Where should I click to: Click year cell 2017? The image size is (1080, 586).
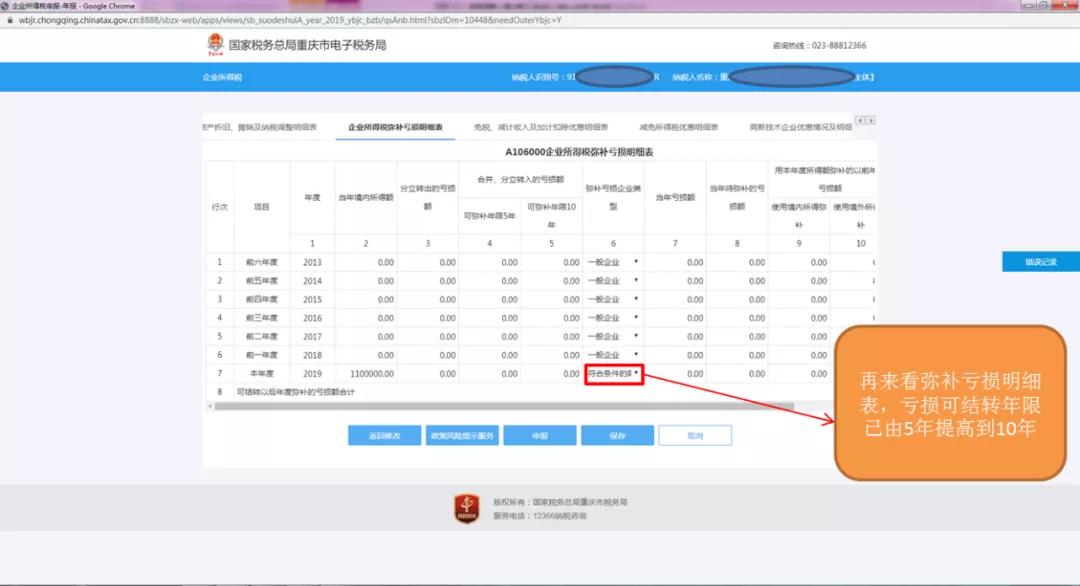click(x=313, y=337)
